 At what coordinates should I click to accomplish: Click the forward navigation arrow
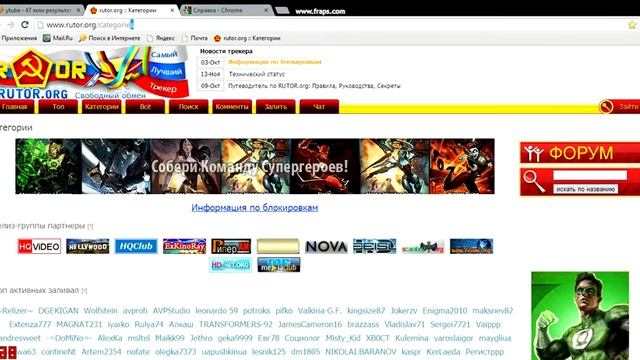click(x=11, y=25)
